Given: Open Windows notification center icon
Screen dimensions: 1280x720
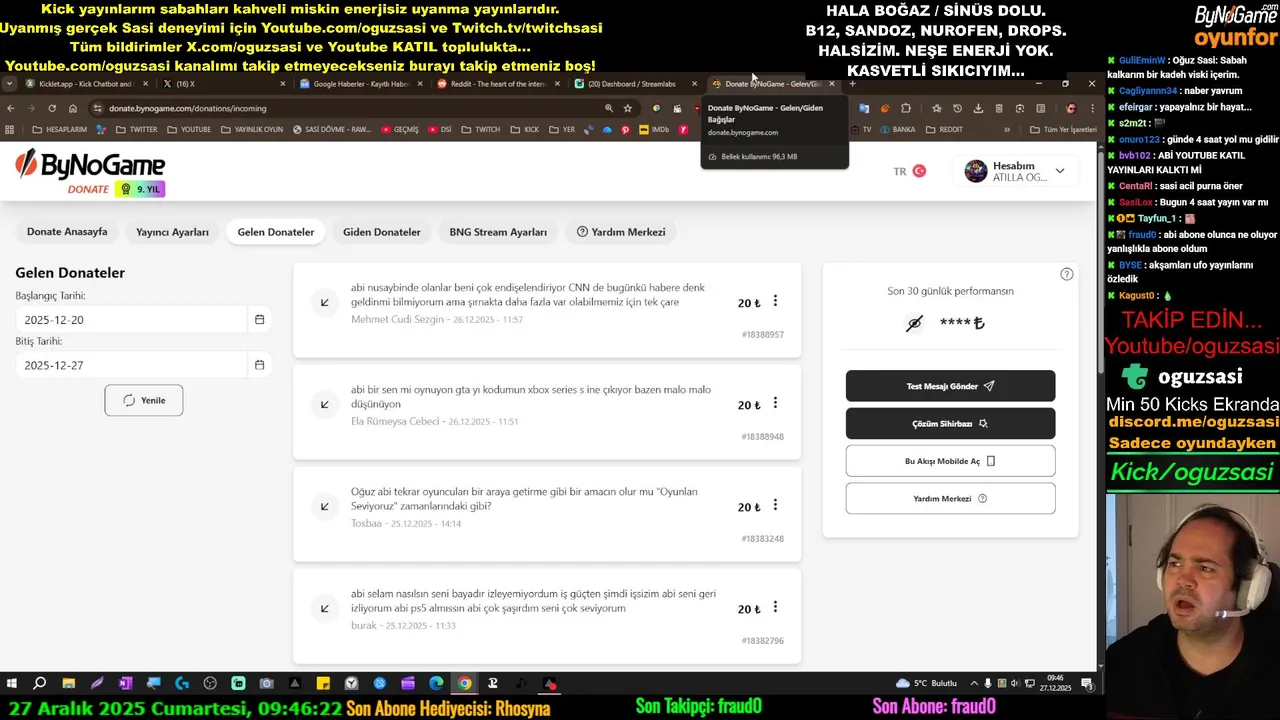Looking at the screenshot, I should [x=1087, y=683].
